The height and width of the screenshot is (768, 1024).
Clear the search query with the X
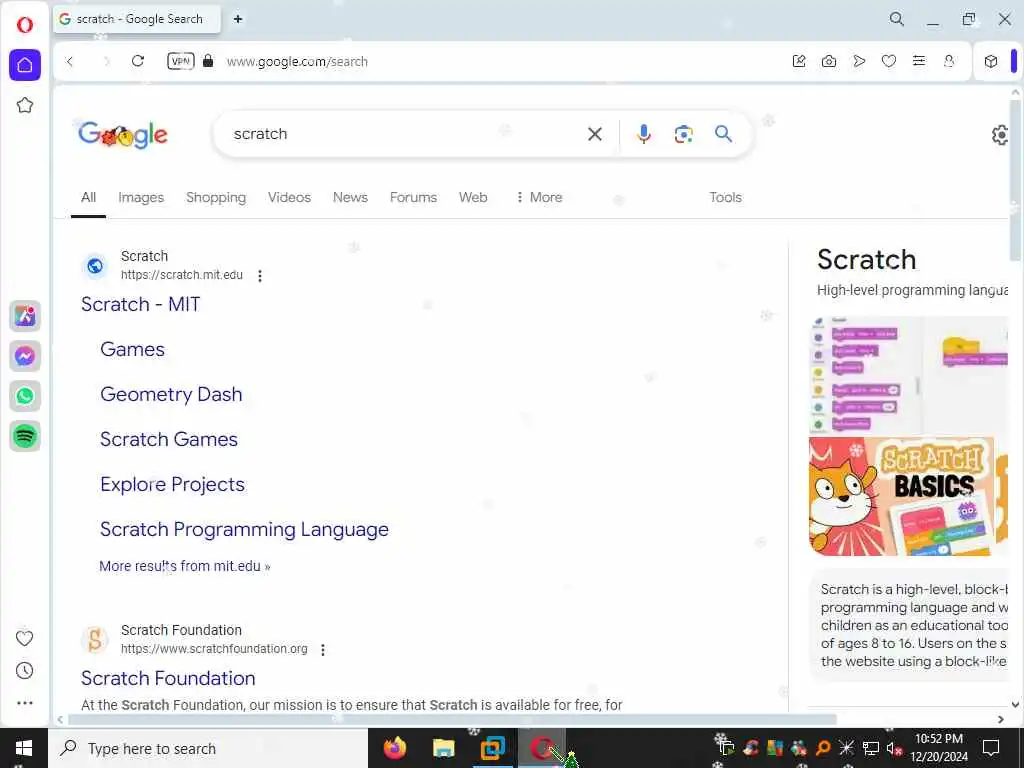pos(594,134)
